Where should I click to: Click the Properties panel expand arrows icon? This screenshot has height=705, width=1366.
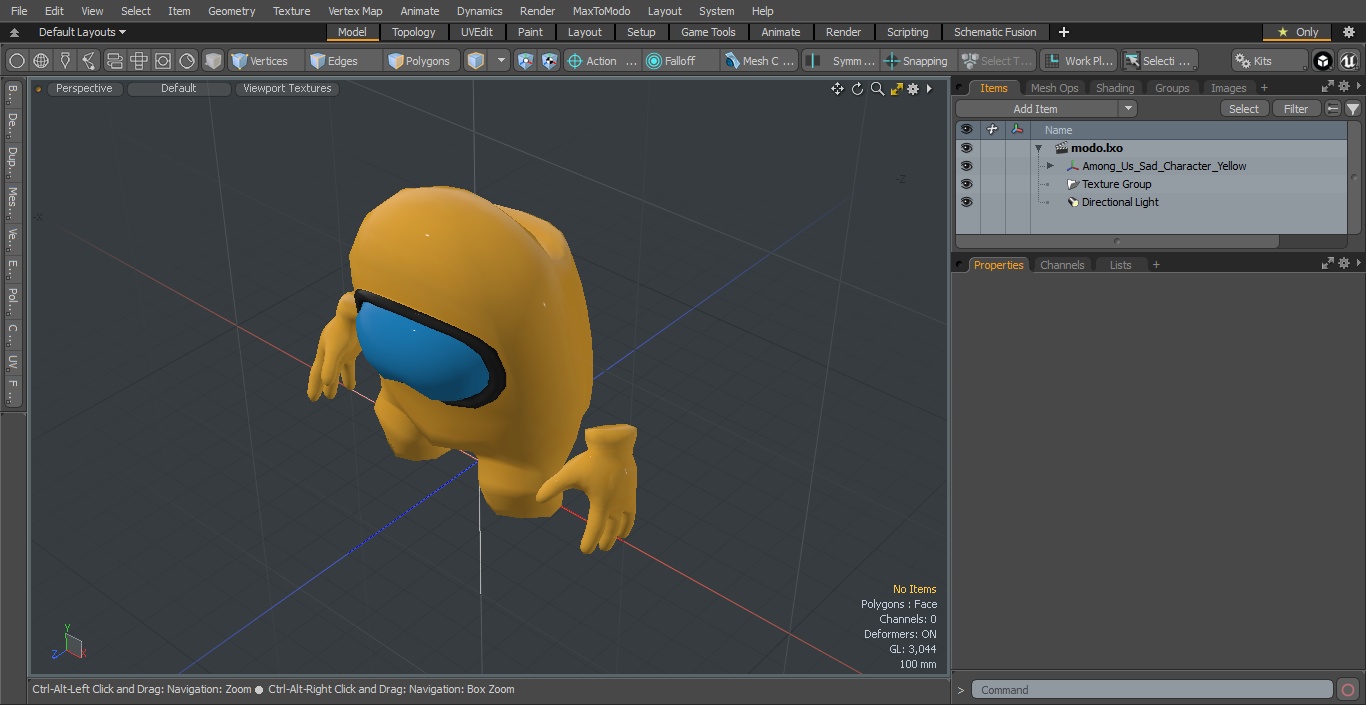(x=1328, y=264)
